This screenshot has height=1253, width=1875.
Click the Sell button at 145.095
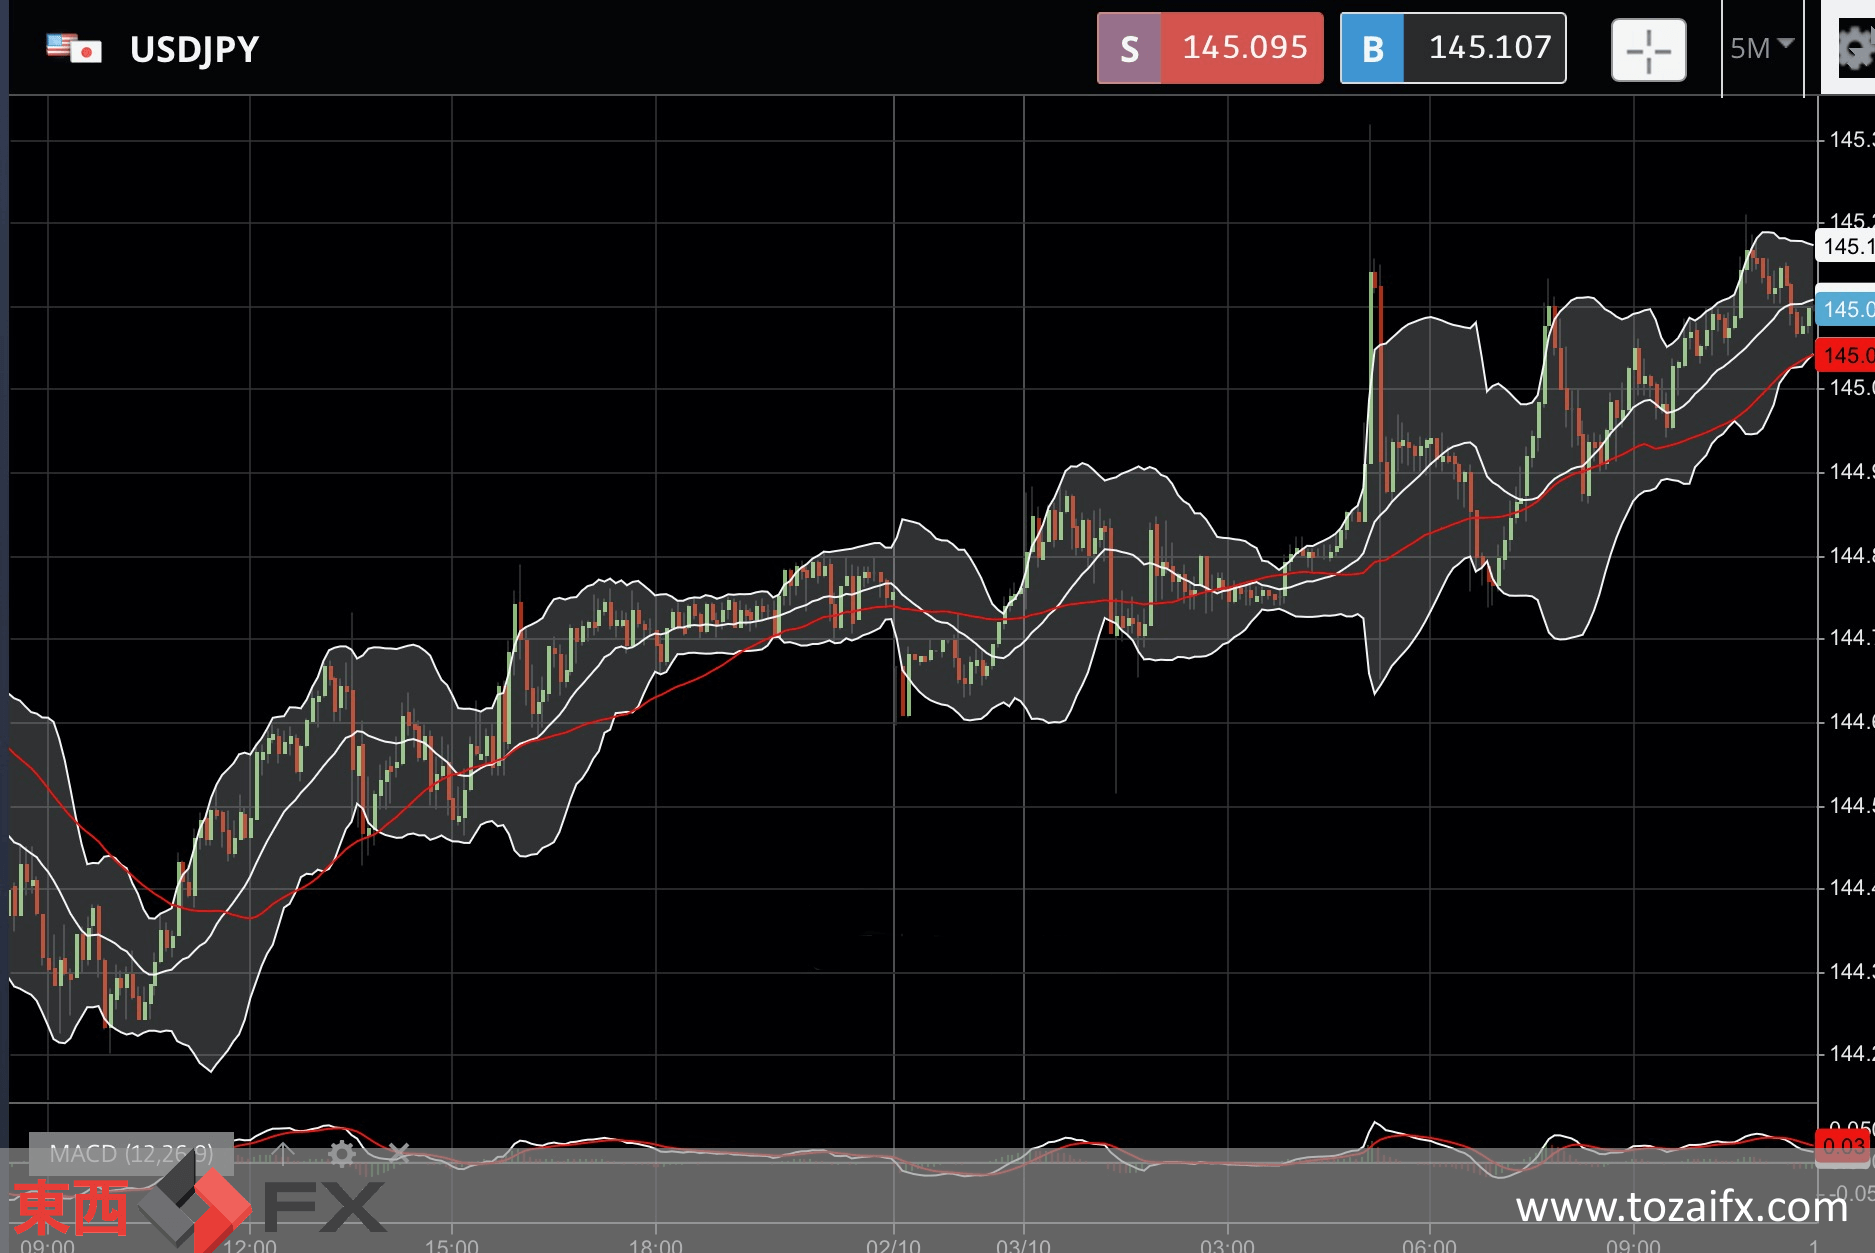tap(1210, 48)
